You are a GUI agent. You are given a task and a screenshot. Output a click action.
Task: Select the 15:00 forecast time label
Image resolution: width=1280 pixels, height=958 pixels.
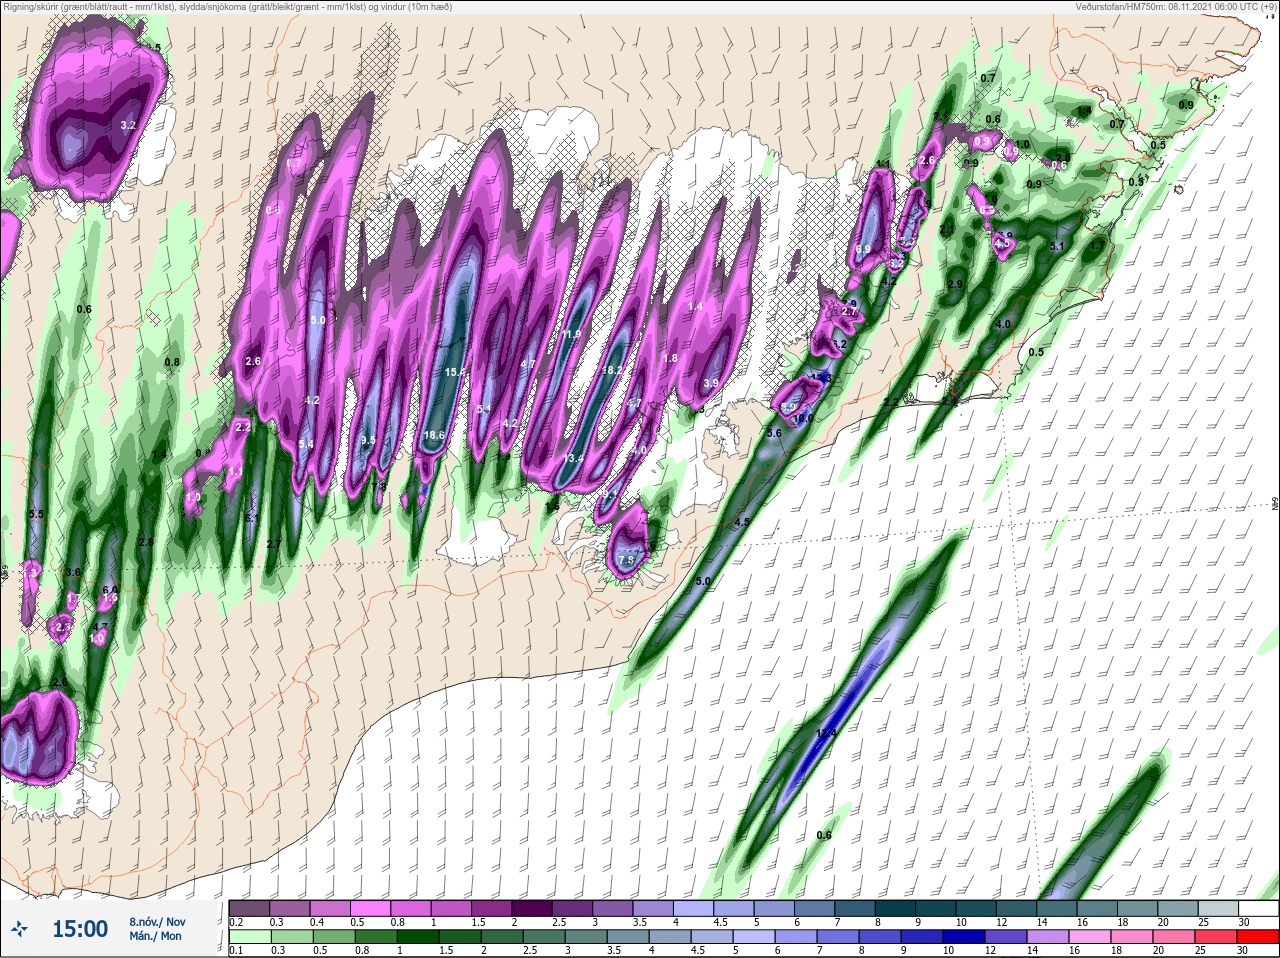tap(80, 929)
